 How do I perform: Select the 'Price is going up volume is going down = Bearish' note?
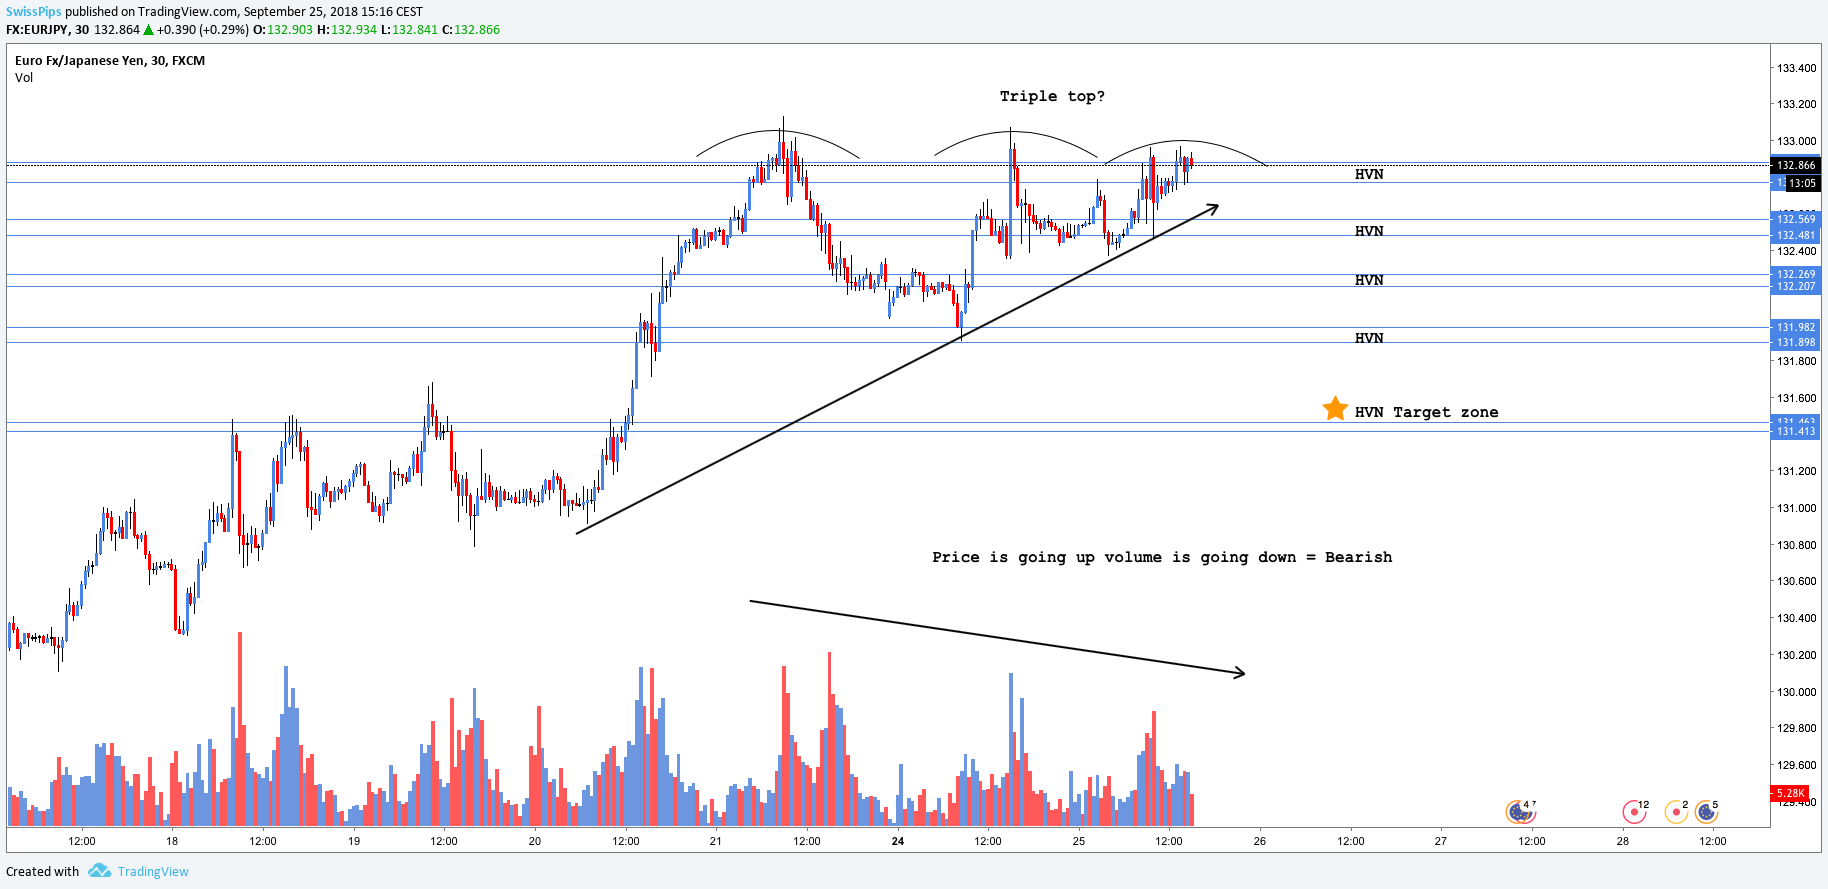pos(1162,557)
